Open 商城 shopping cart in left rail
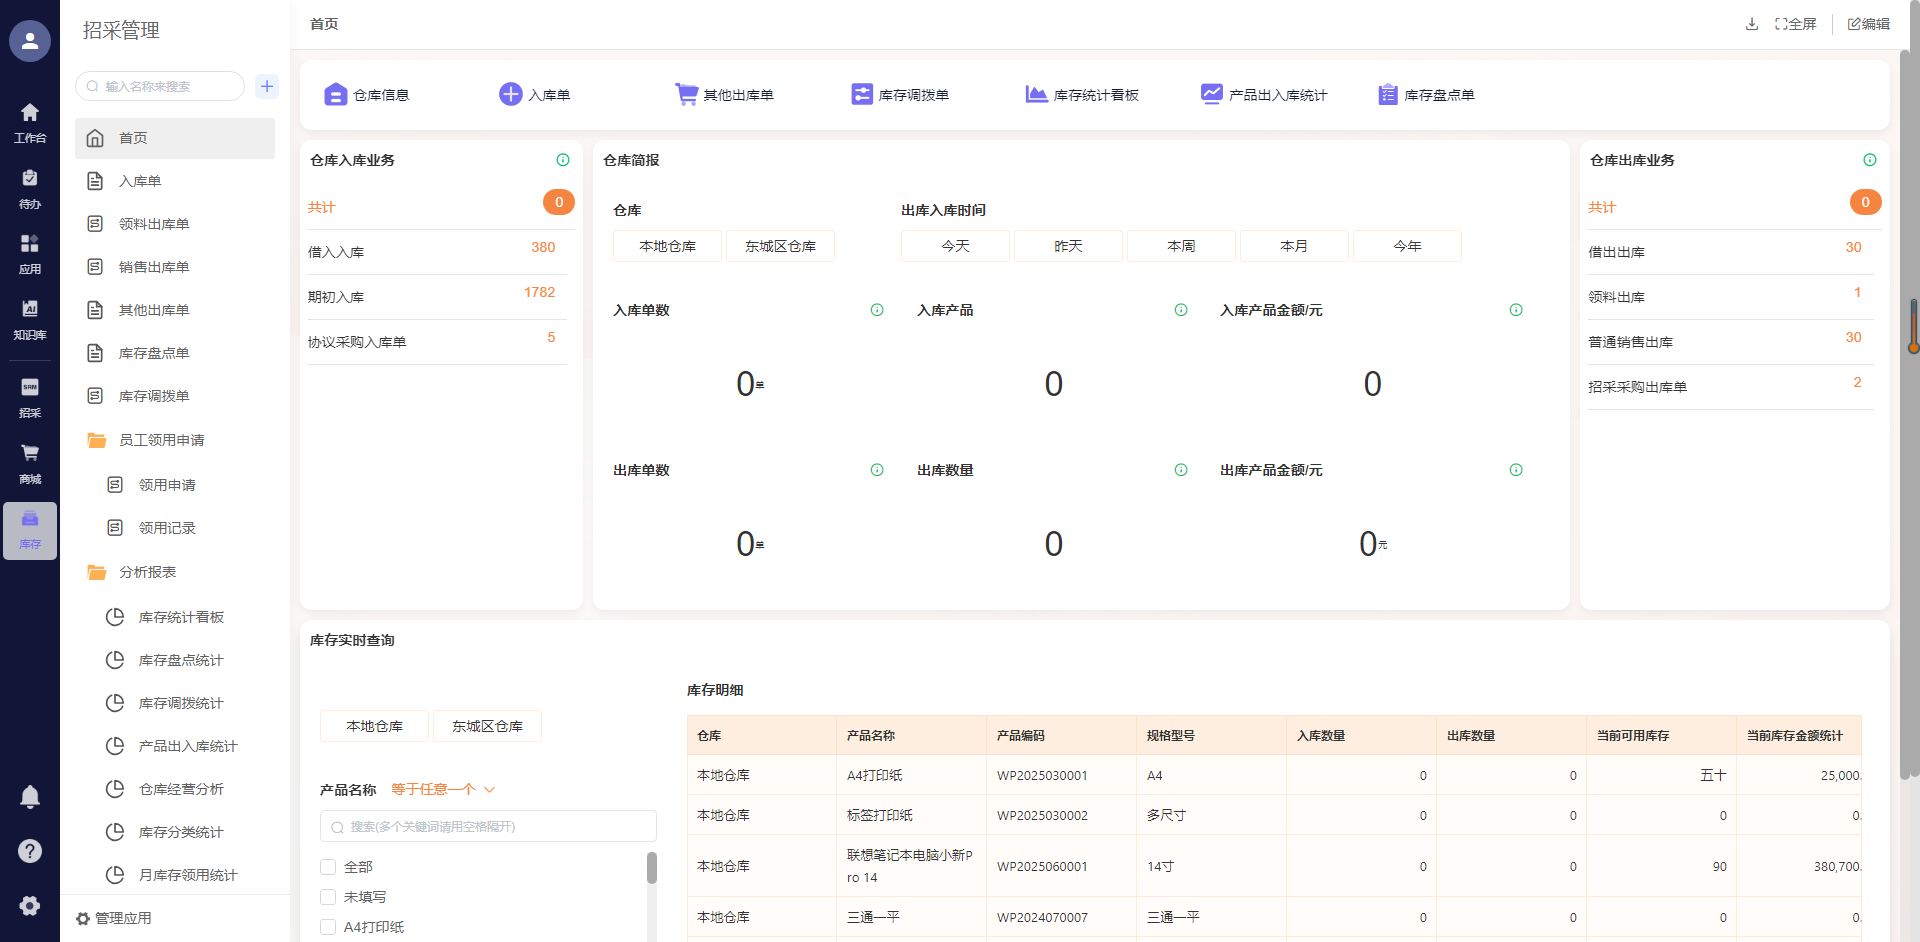1920x942 pixels. [x=30, y=460]
